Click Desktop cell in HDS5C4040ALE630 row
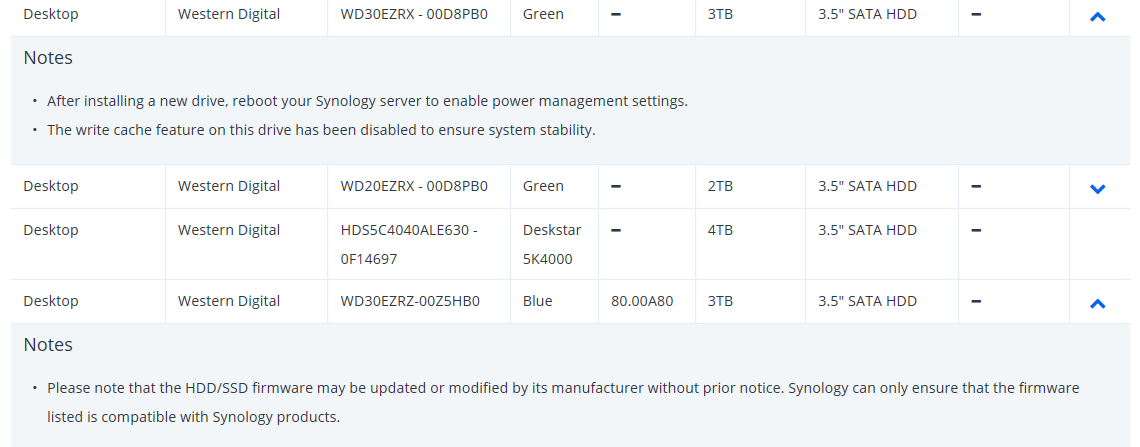This screenshot has height=447, width=1140. [x=51, y=230]
